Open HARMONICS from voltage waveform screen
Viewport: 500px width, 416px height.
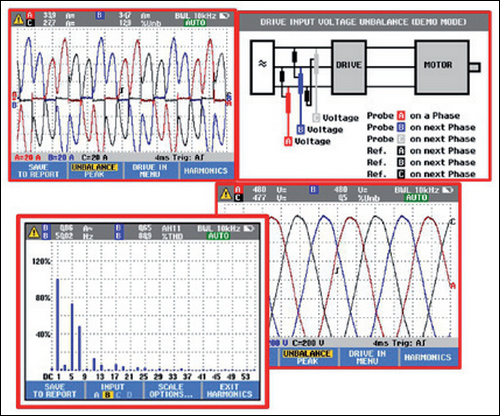click(428, 357)
